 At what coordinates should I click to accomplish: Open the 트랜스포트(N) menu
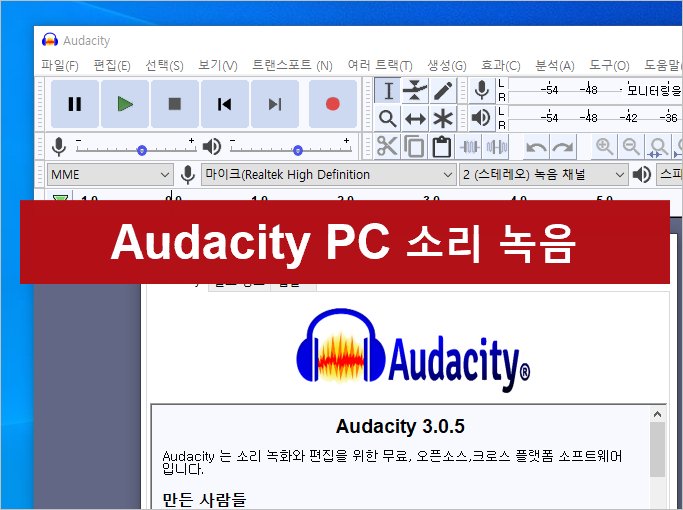coord(292,65)
